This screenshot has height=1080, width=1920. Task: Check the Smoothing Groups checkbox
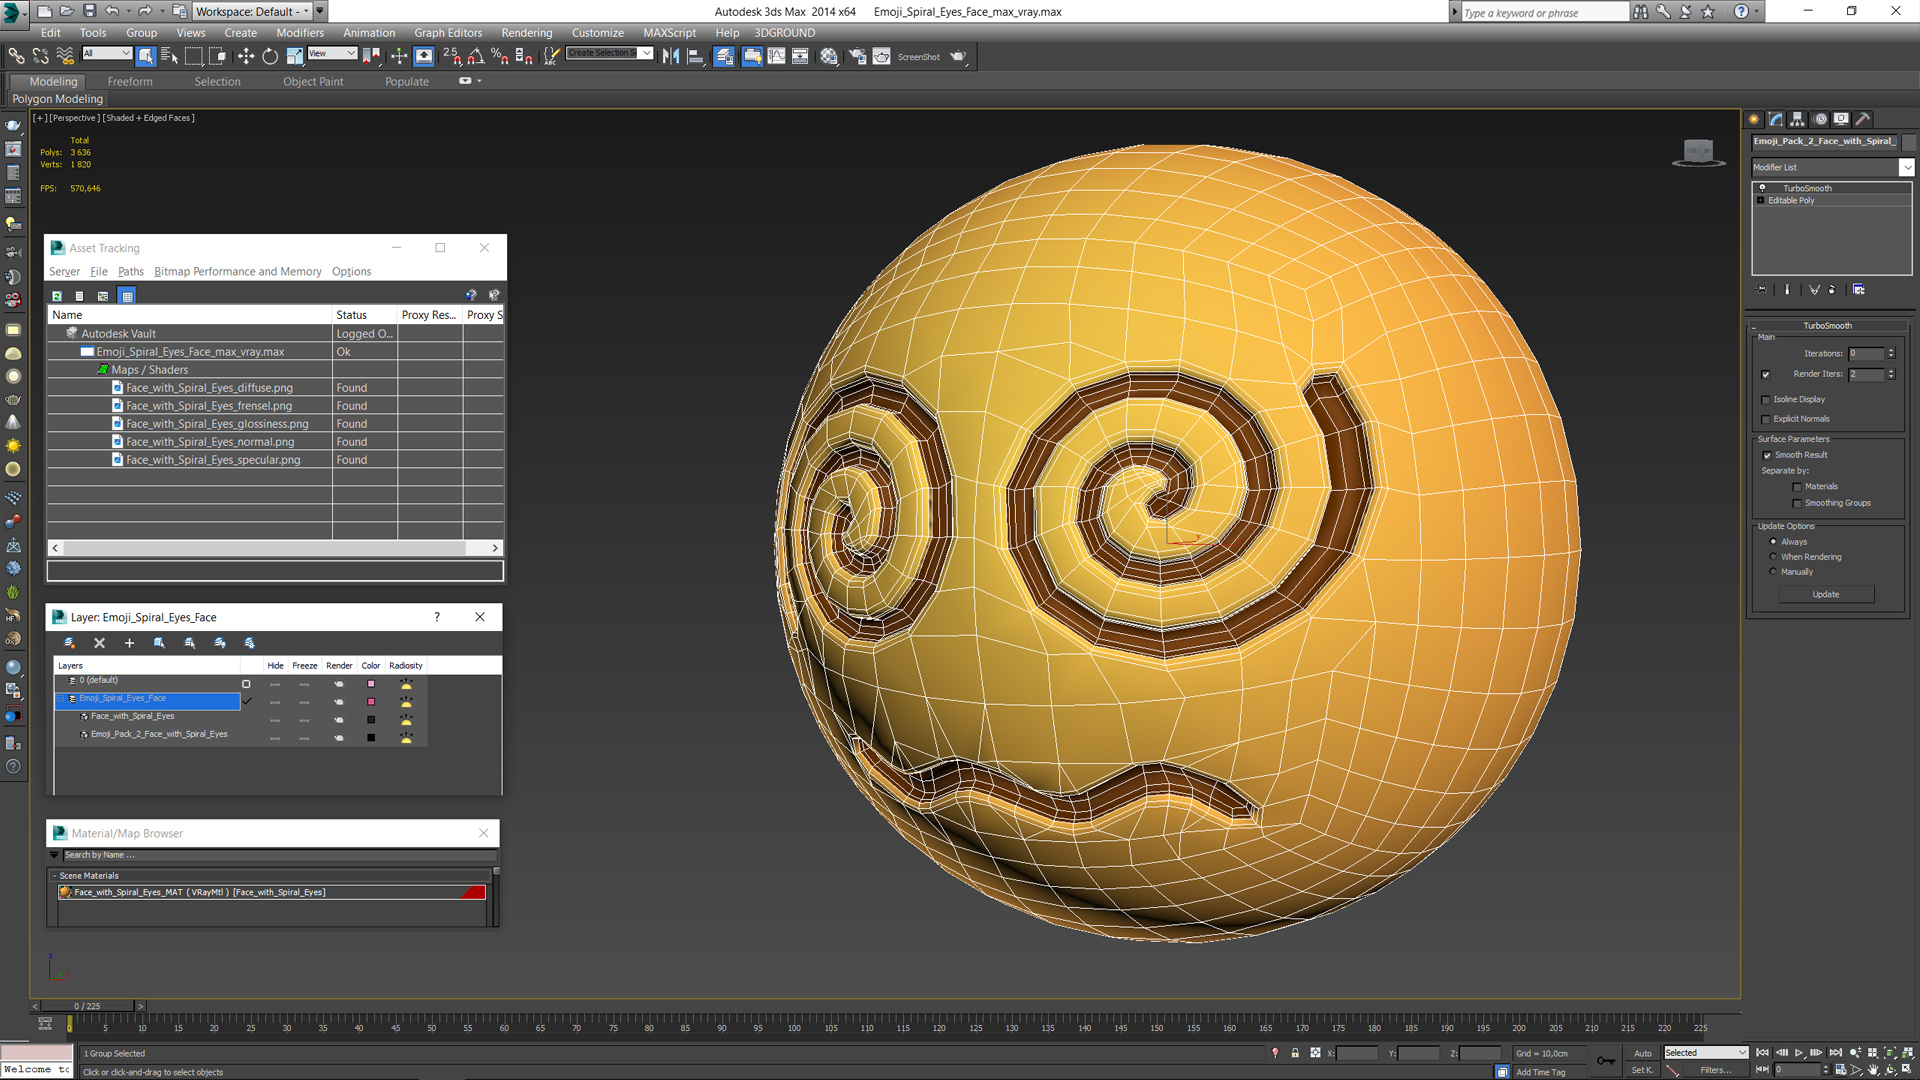tap(1797, 504)
